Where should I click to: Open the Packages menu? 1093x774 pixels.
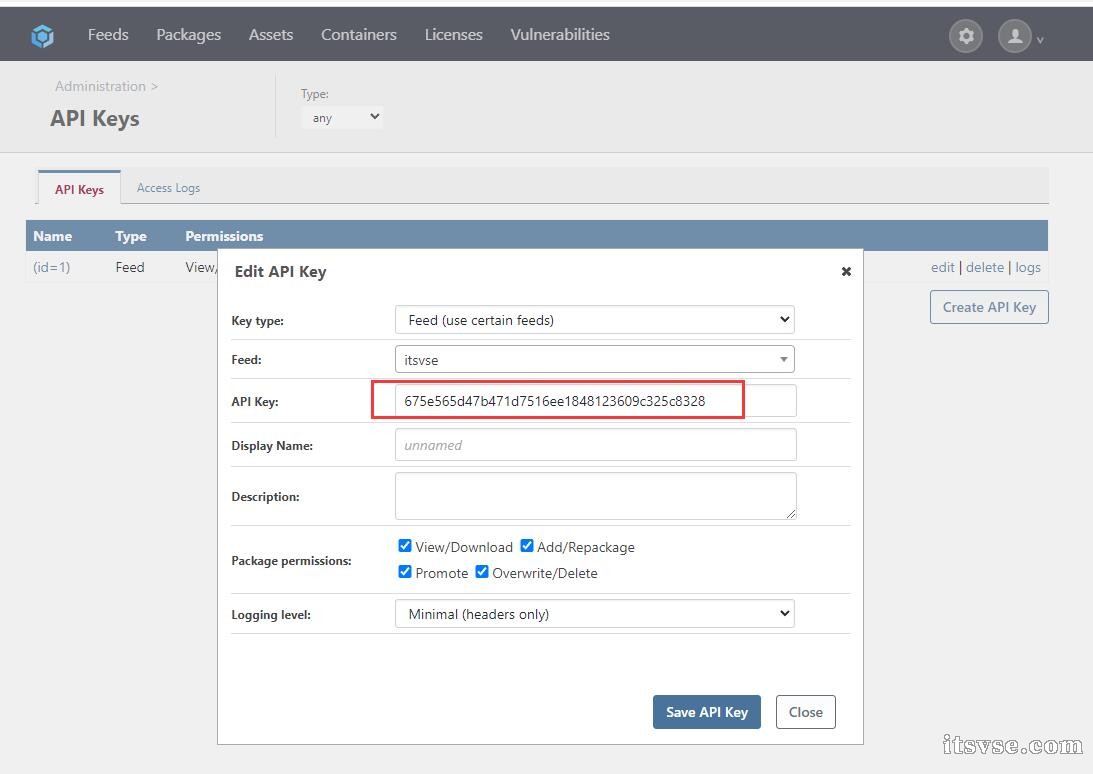tap(188, 35)
